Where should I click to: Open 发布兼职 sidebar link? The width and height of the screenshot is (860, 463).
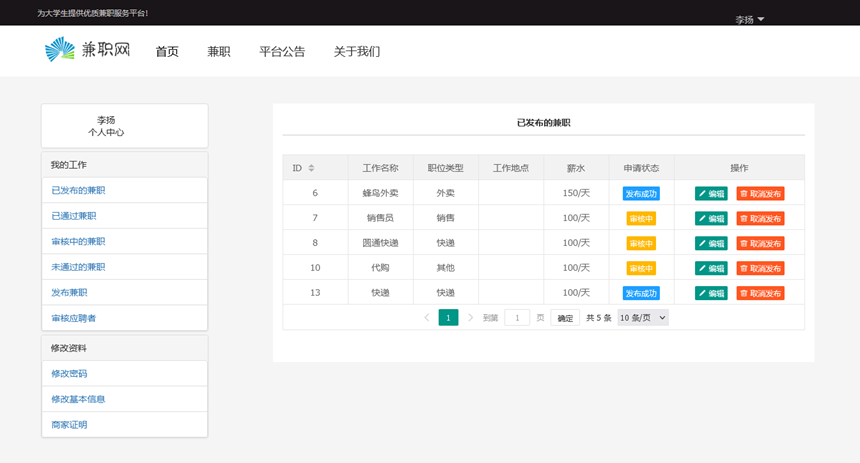pyautogui.click(x=69, y=292)
